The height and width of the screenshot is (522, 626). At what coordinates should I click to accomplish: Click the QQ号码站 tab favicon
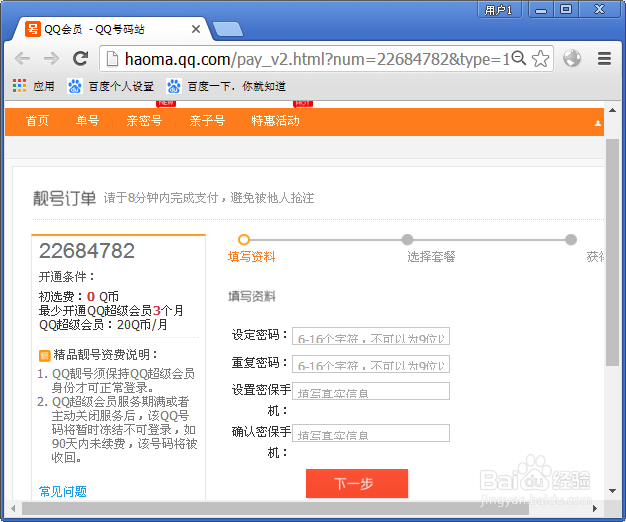coord(33,29)
